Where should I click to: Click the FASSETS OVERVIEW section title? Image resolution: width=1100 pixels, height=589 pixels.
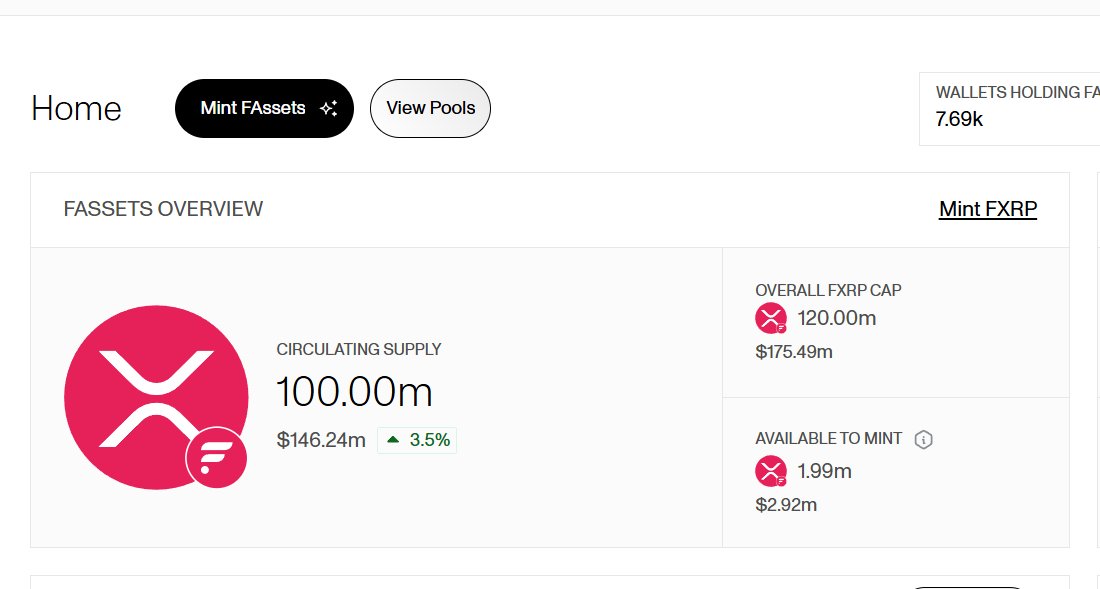tap(163, 209)
